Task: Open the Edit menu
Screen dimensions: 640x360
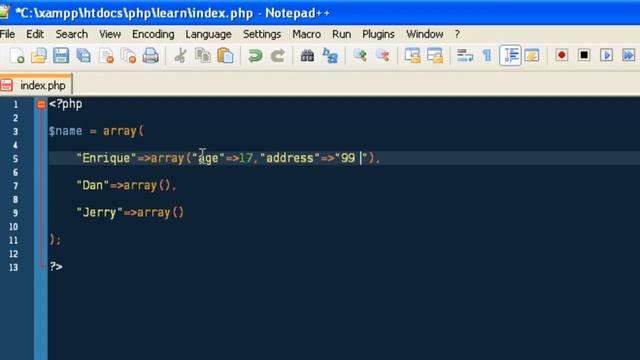Action: click(35, 34)
